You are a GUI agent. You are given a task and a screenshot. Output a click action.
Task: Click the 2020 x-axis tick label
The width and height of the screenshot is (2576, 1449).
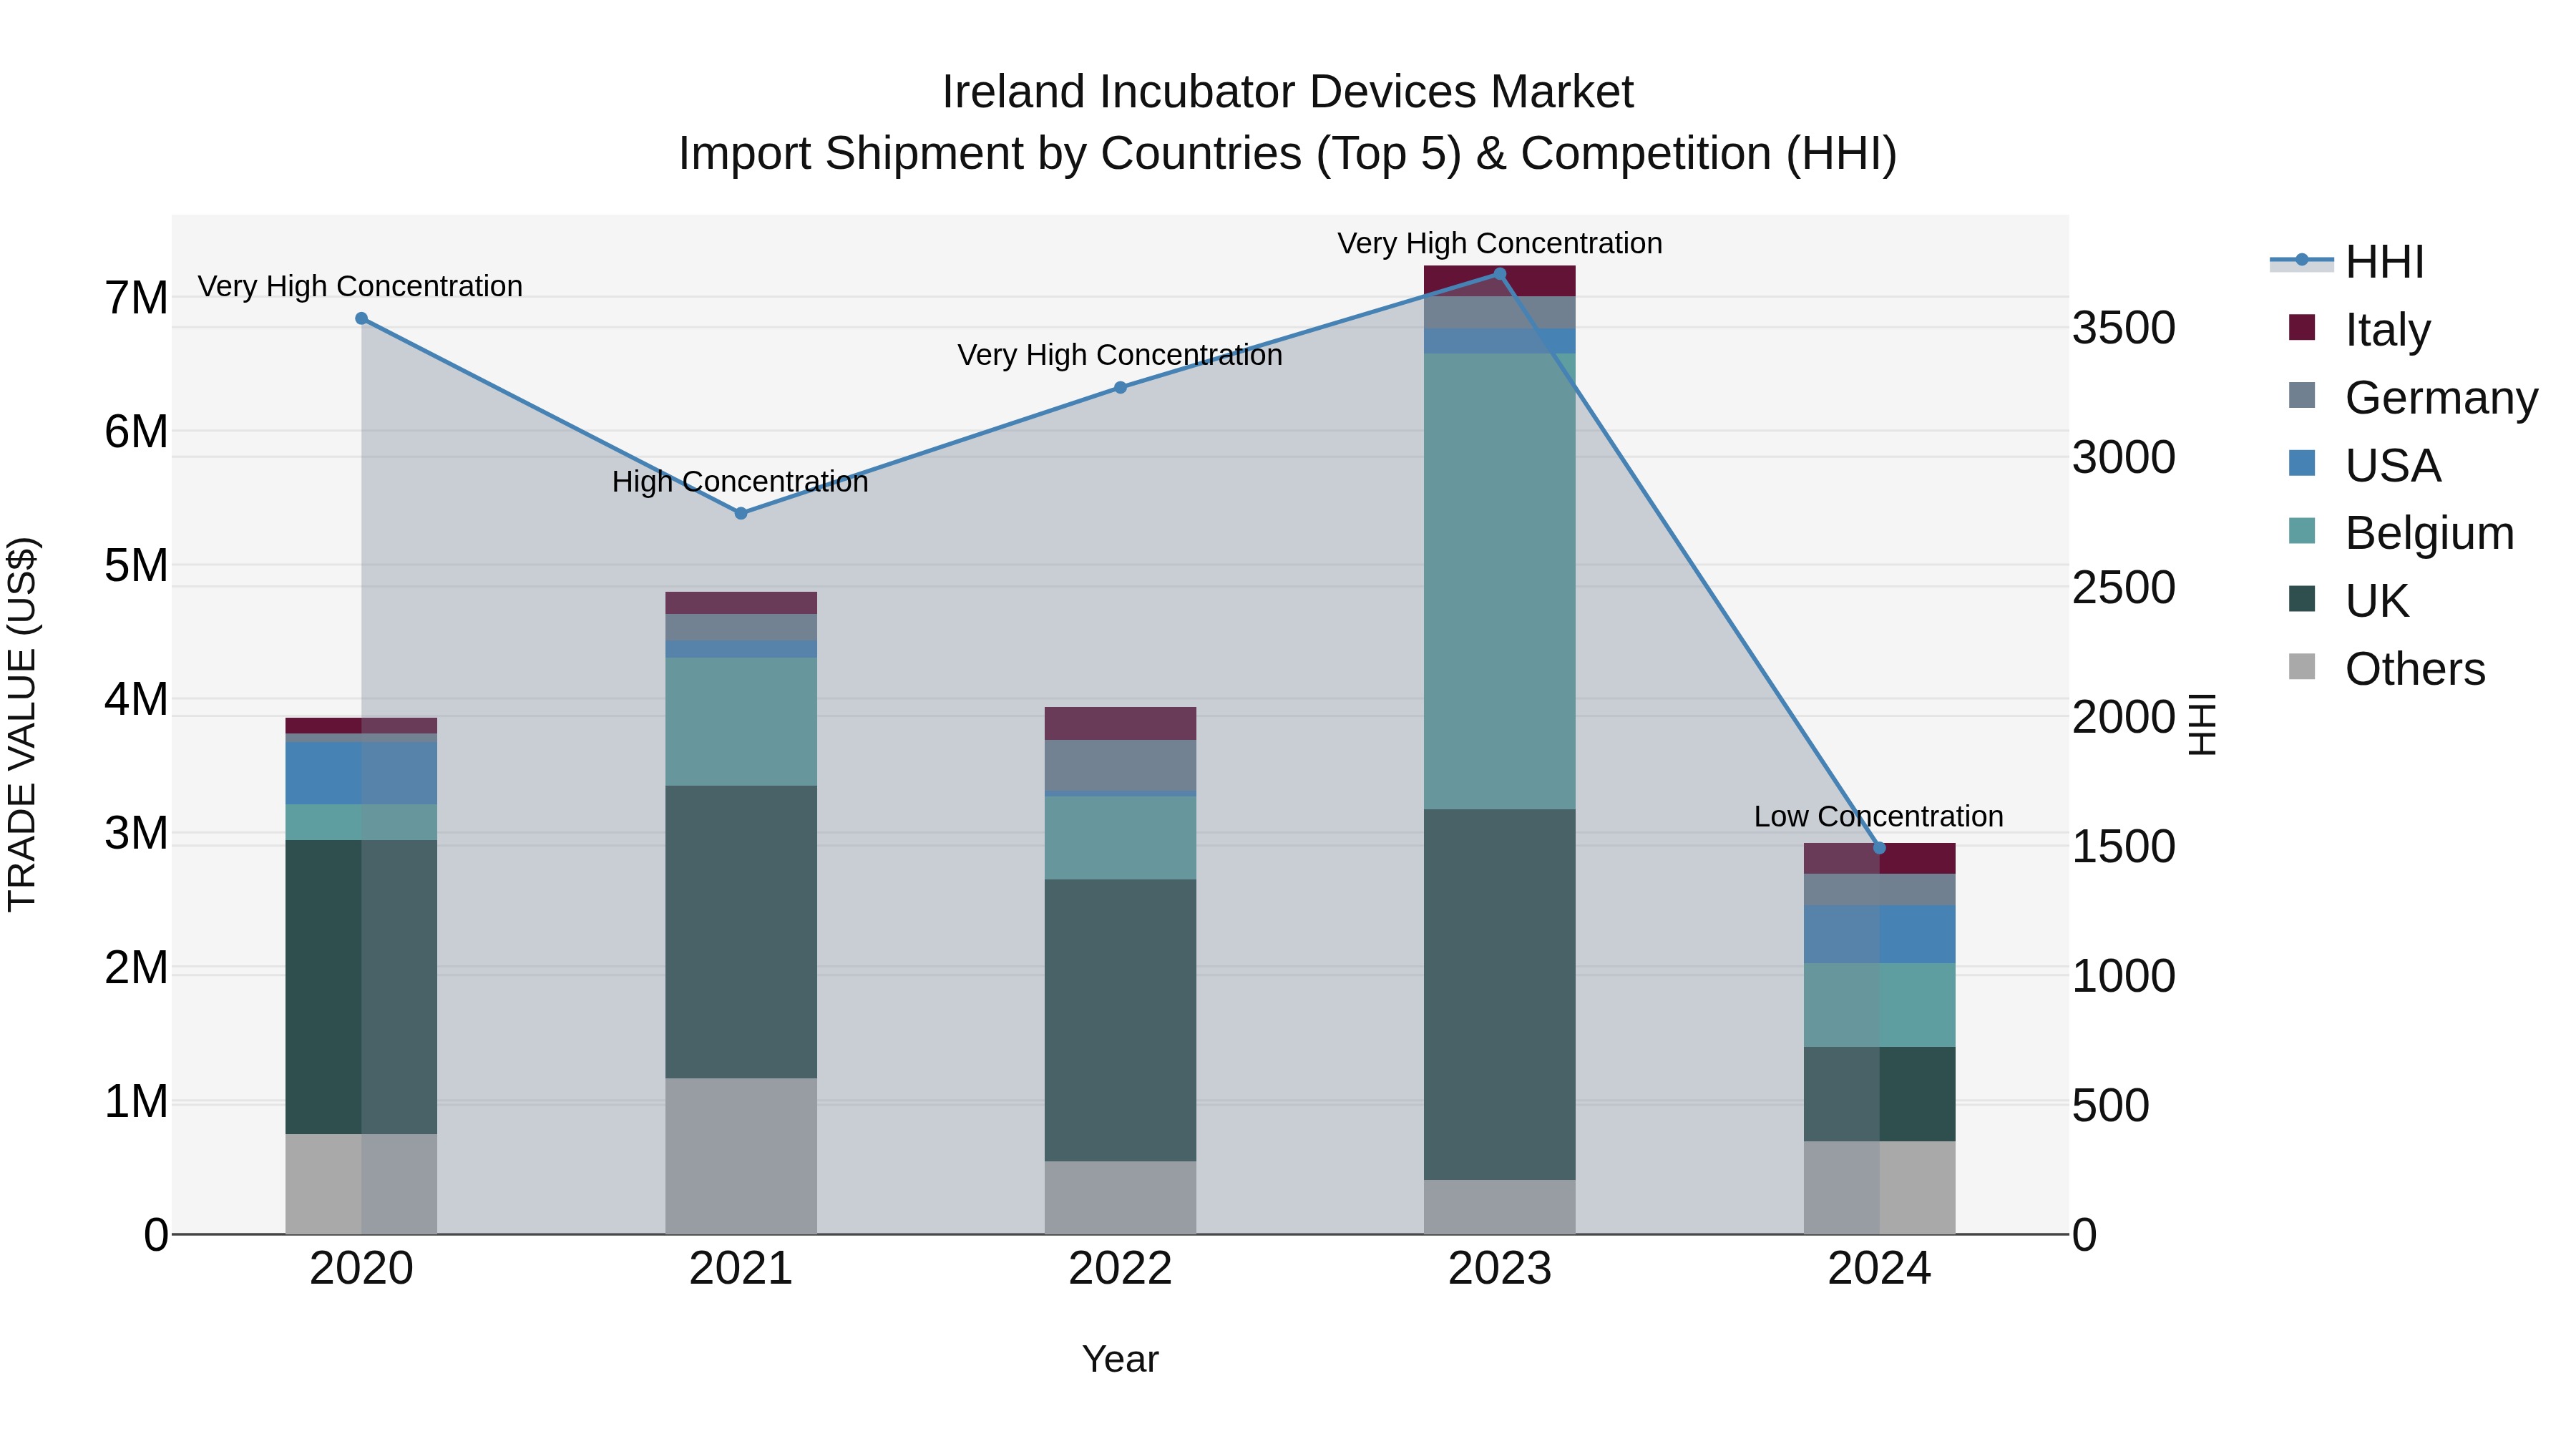pos(361,1269)
